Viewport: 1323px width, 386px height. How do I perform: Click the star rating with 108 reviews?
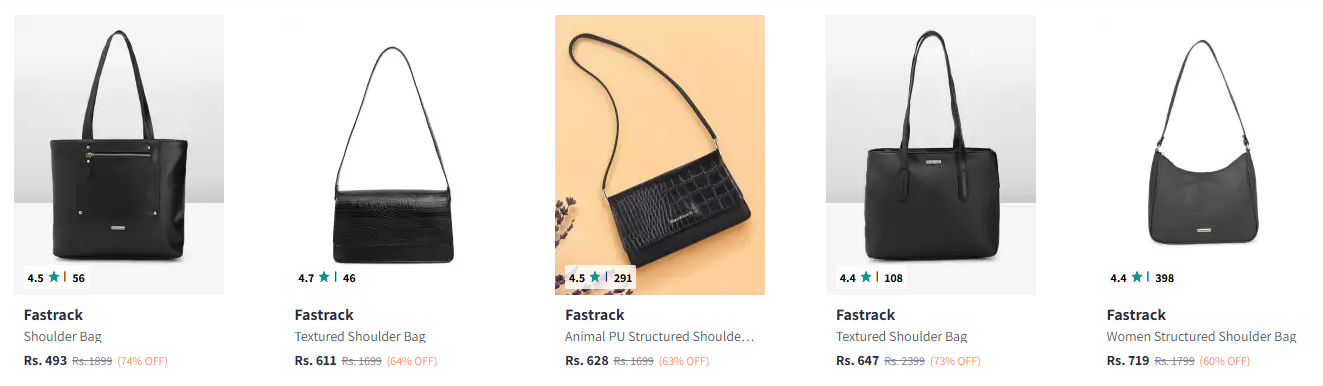[x=872, y=278]
